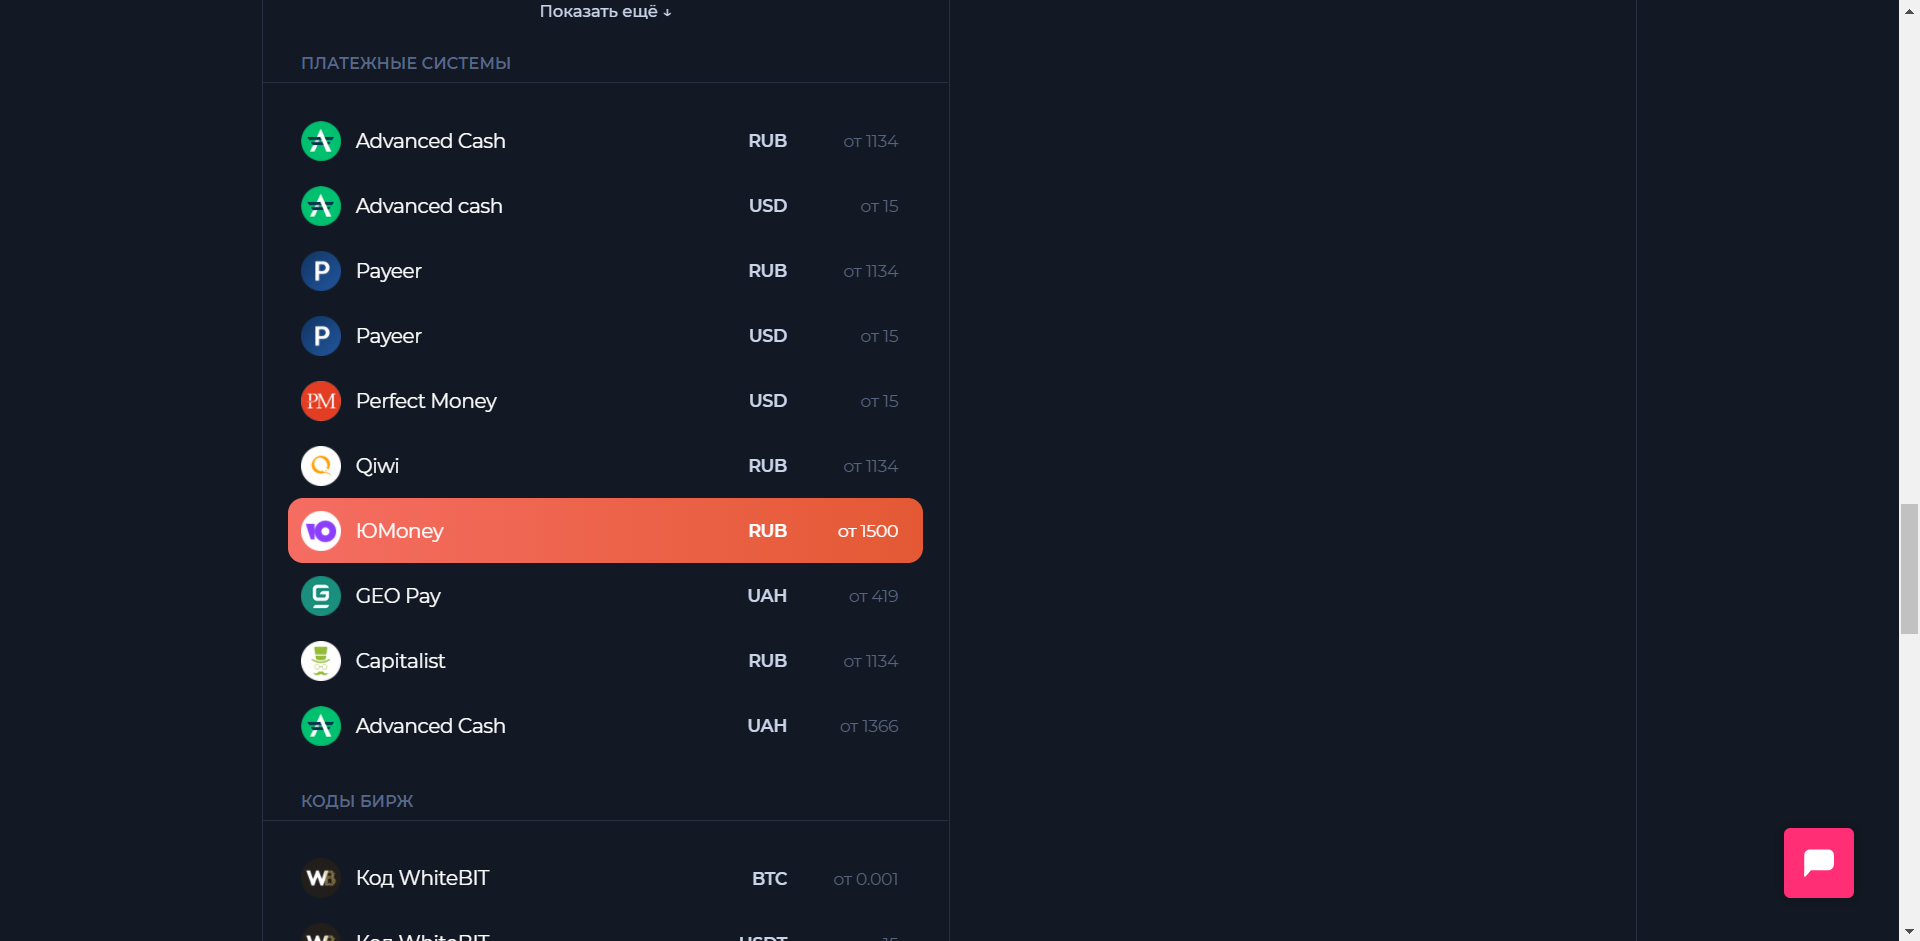Click the GEO Pay logo icon

pyautogui.click(x=321, y=596)
